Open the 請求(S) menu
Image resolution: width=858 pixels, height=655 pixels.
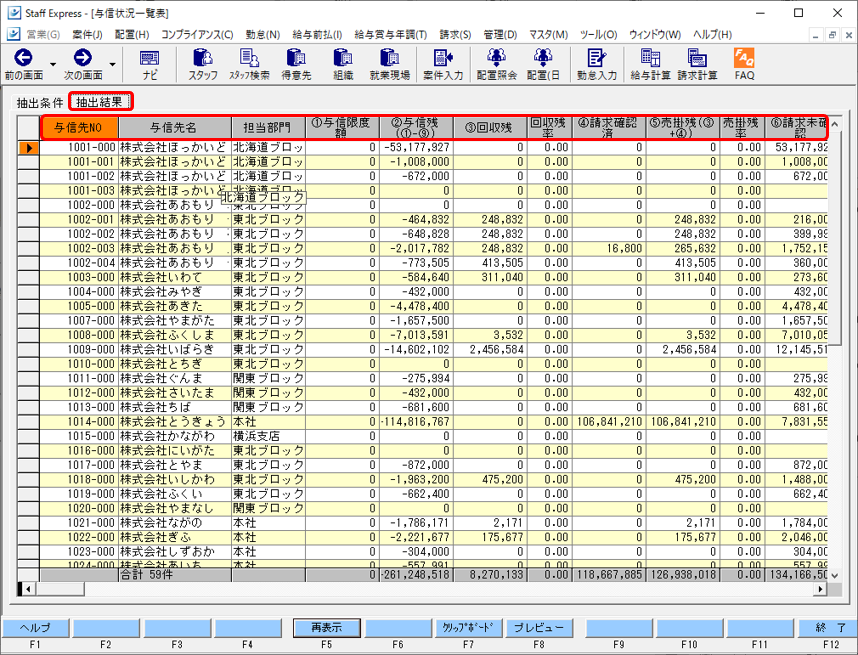point(455,34)
